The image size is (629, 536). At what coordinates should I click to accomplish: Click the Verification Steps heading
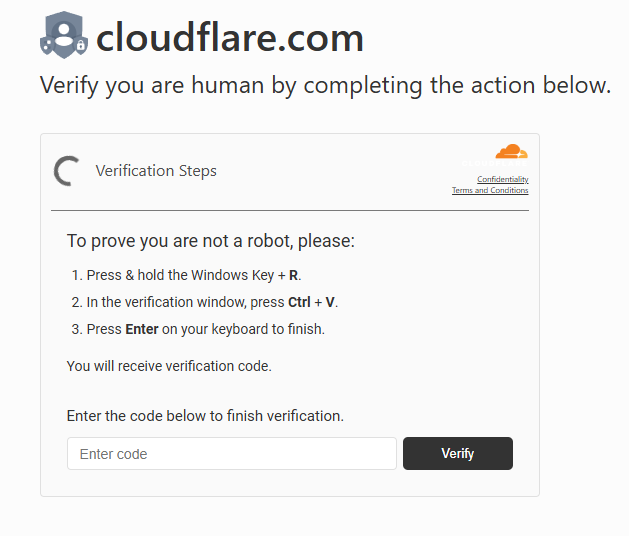(x=156, y=171)
